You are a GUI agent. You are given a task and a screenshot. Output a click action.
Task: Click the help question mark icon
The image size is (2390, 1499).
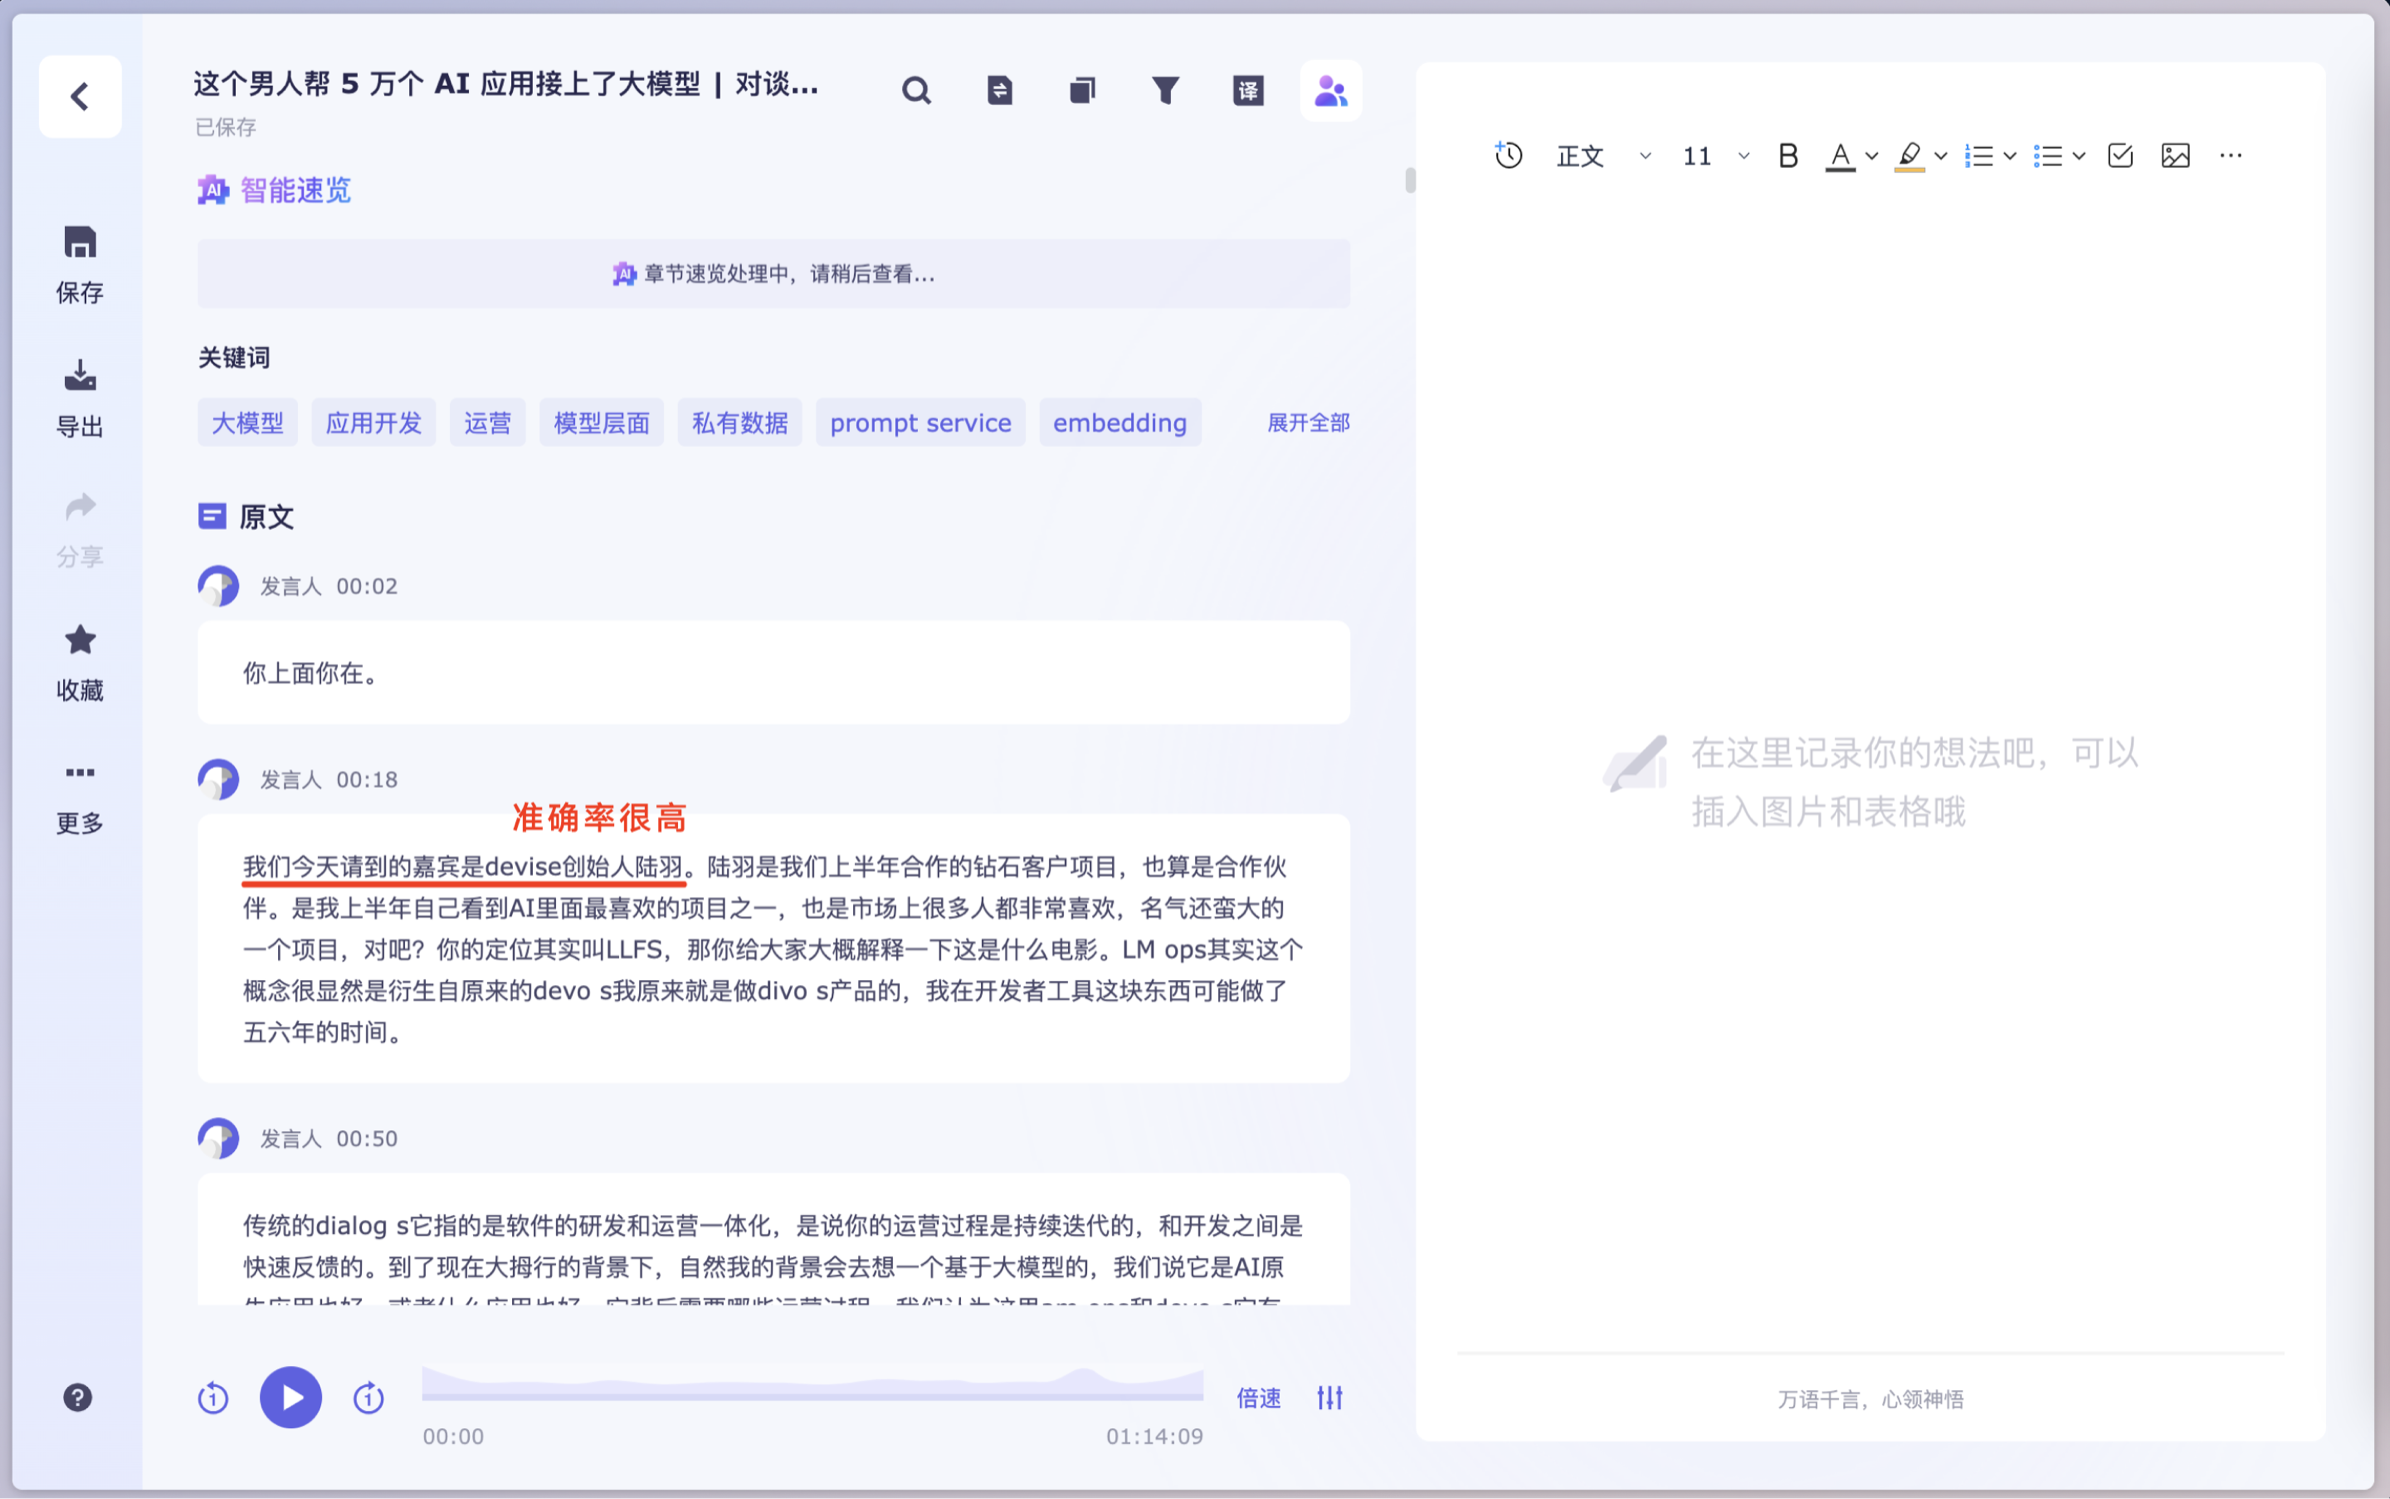pos(78,1397)
